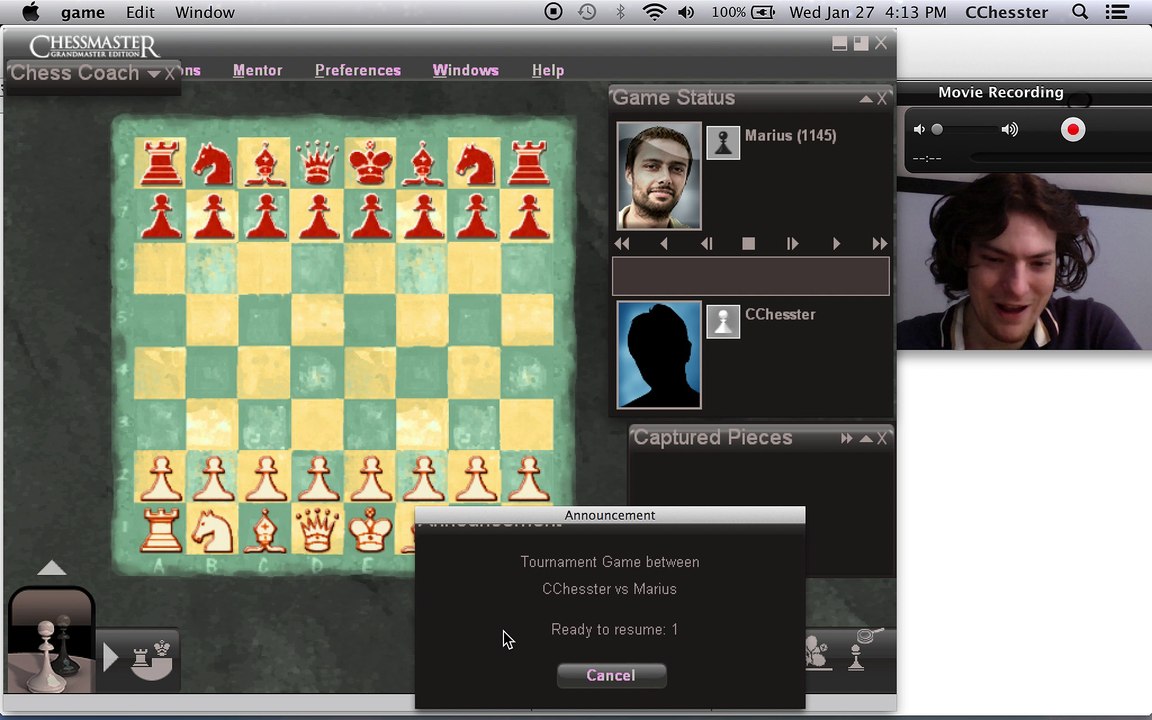1152x720 pixels.
Task: Open the Window menu in the menu bar
Action: click(205, 12)
